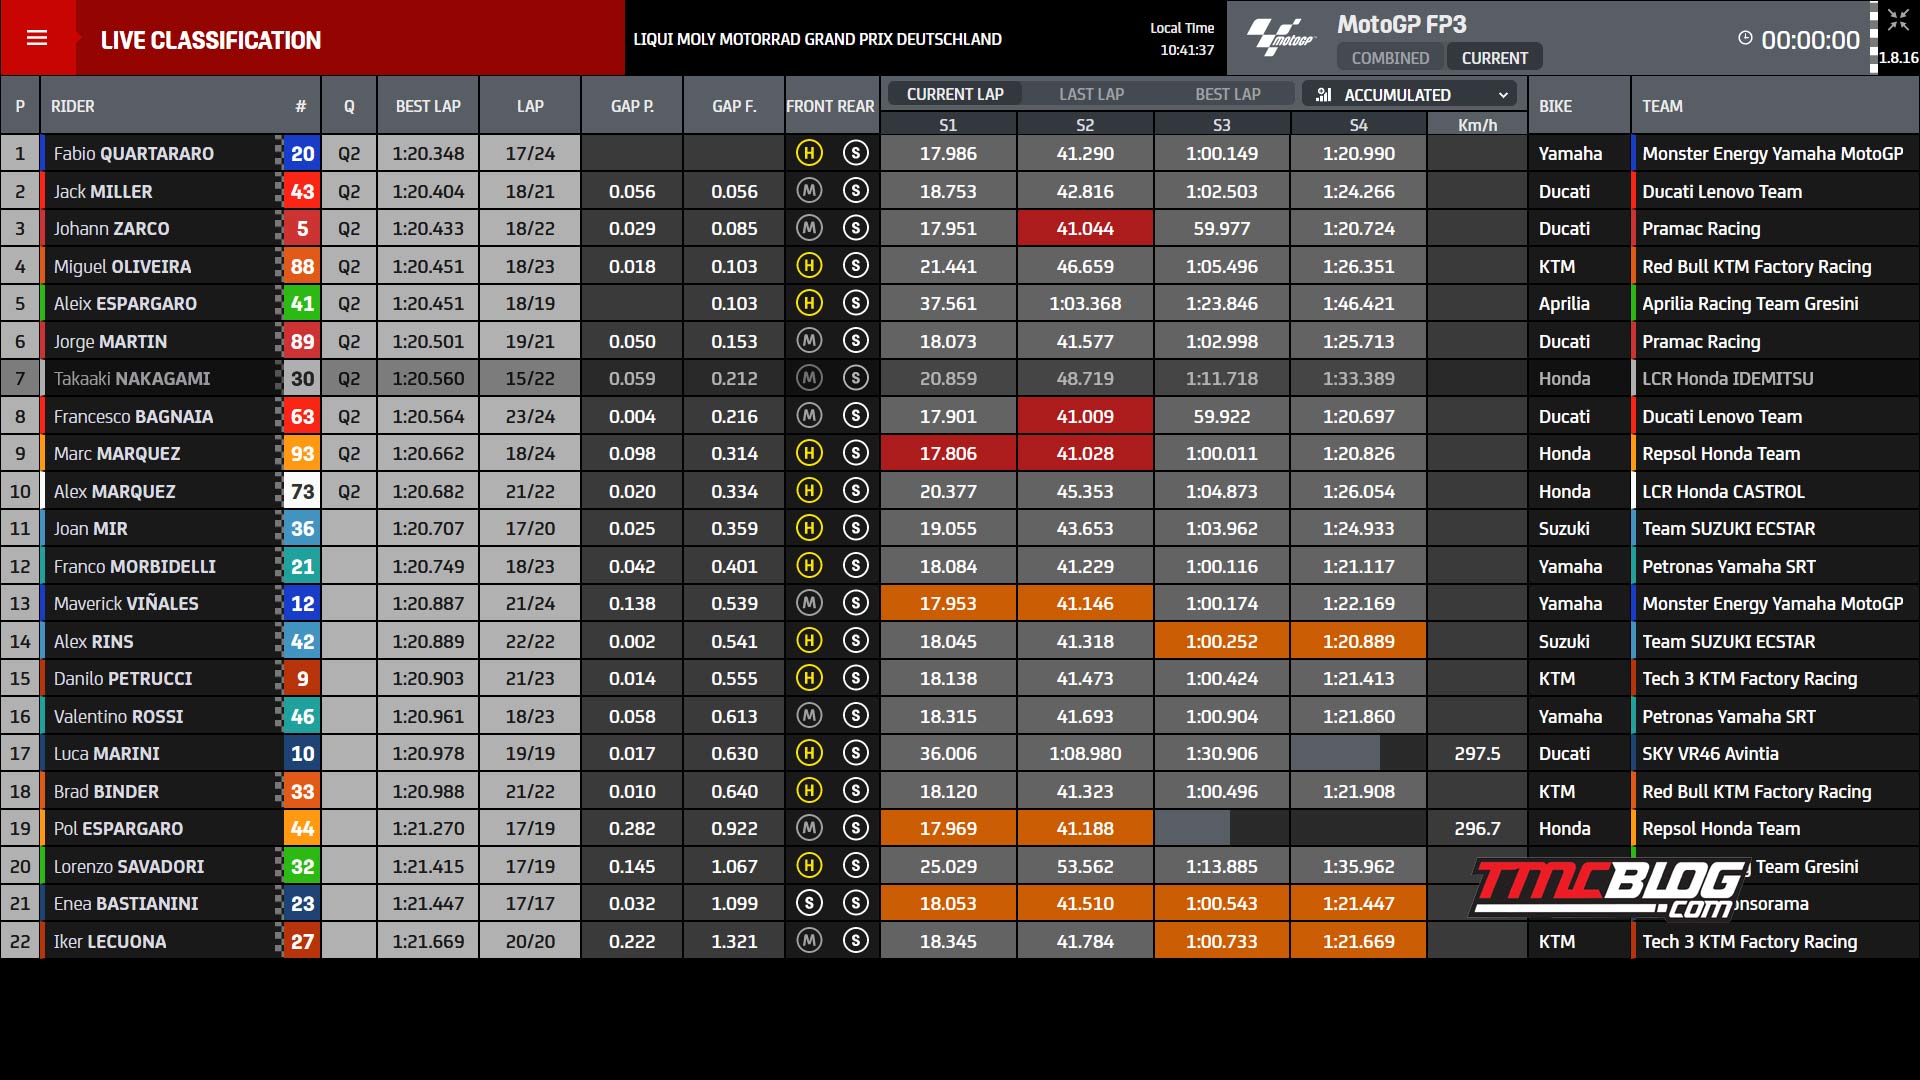
Task: Open the ACCUMULATED dropdown
Action: 1409,94
